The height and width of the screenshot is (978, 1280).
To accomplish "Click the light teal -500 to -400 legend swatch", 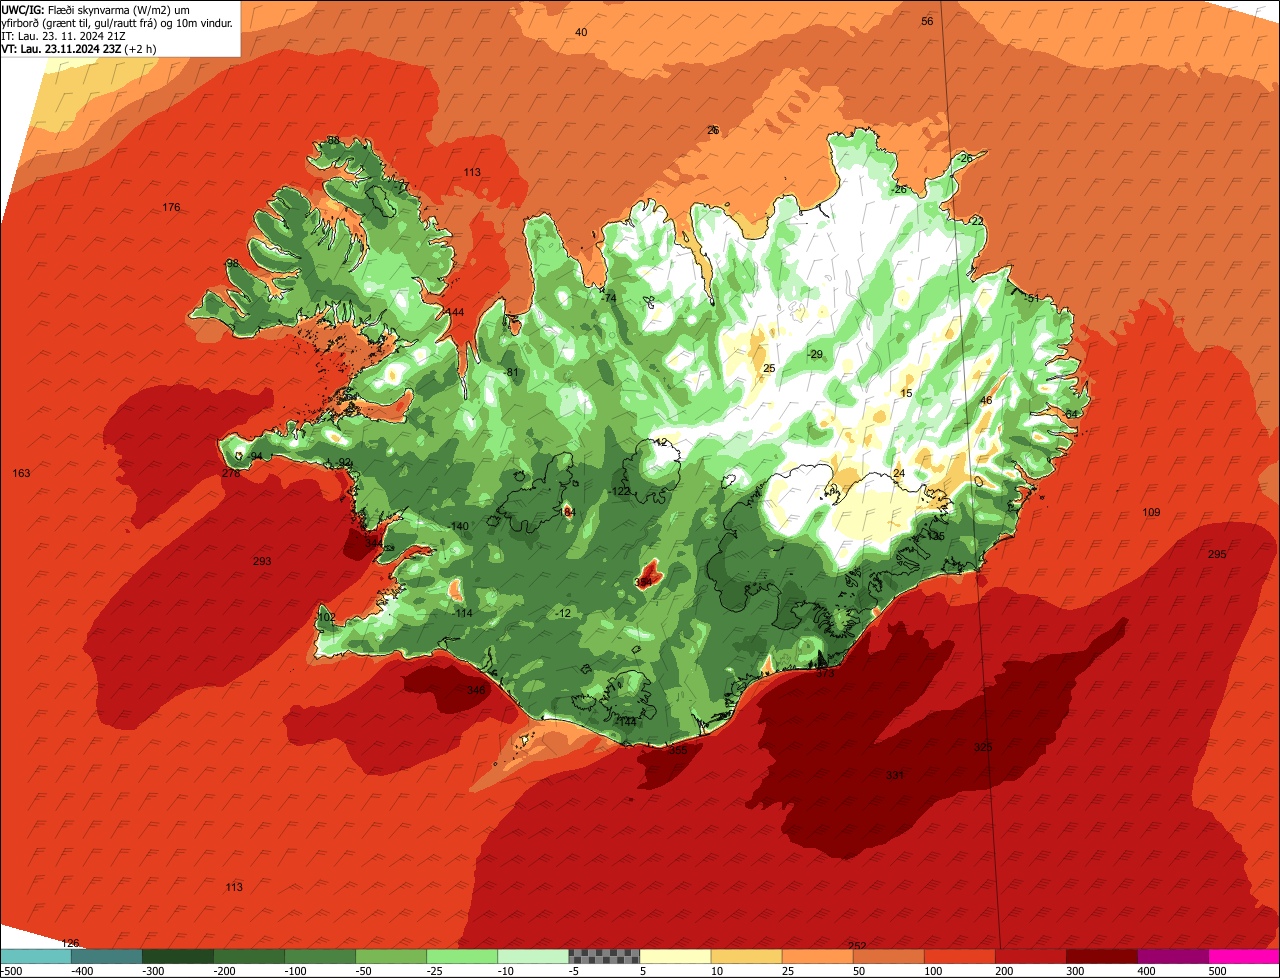I will 36,957.
